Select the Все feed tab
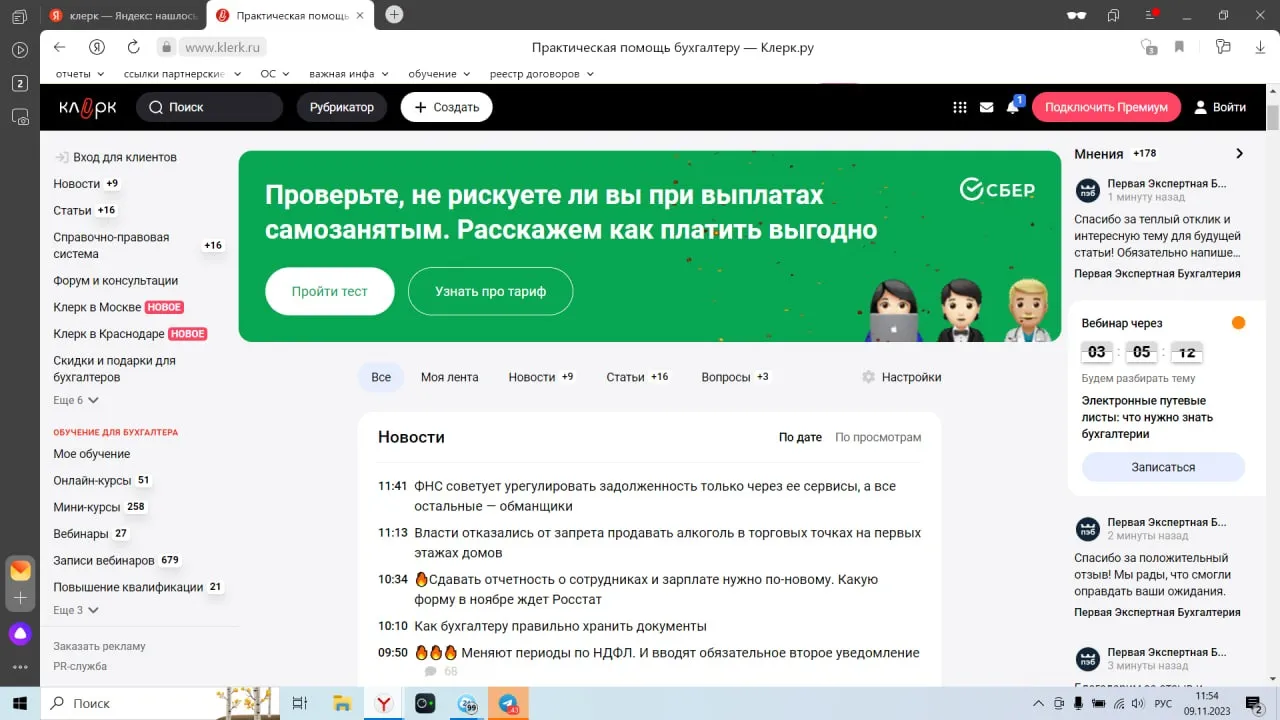1280x720 pixels. [x=381, y=377]
